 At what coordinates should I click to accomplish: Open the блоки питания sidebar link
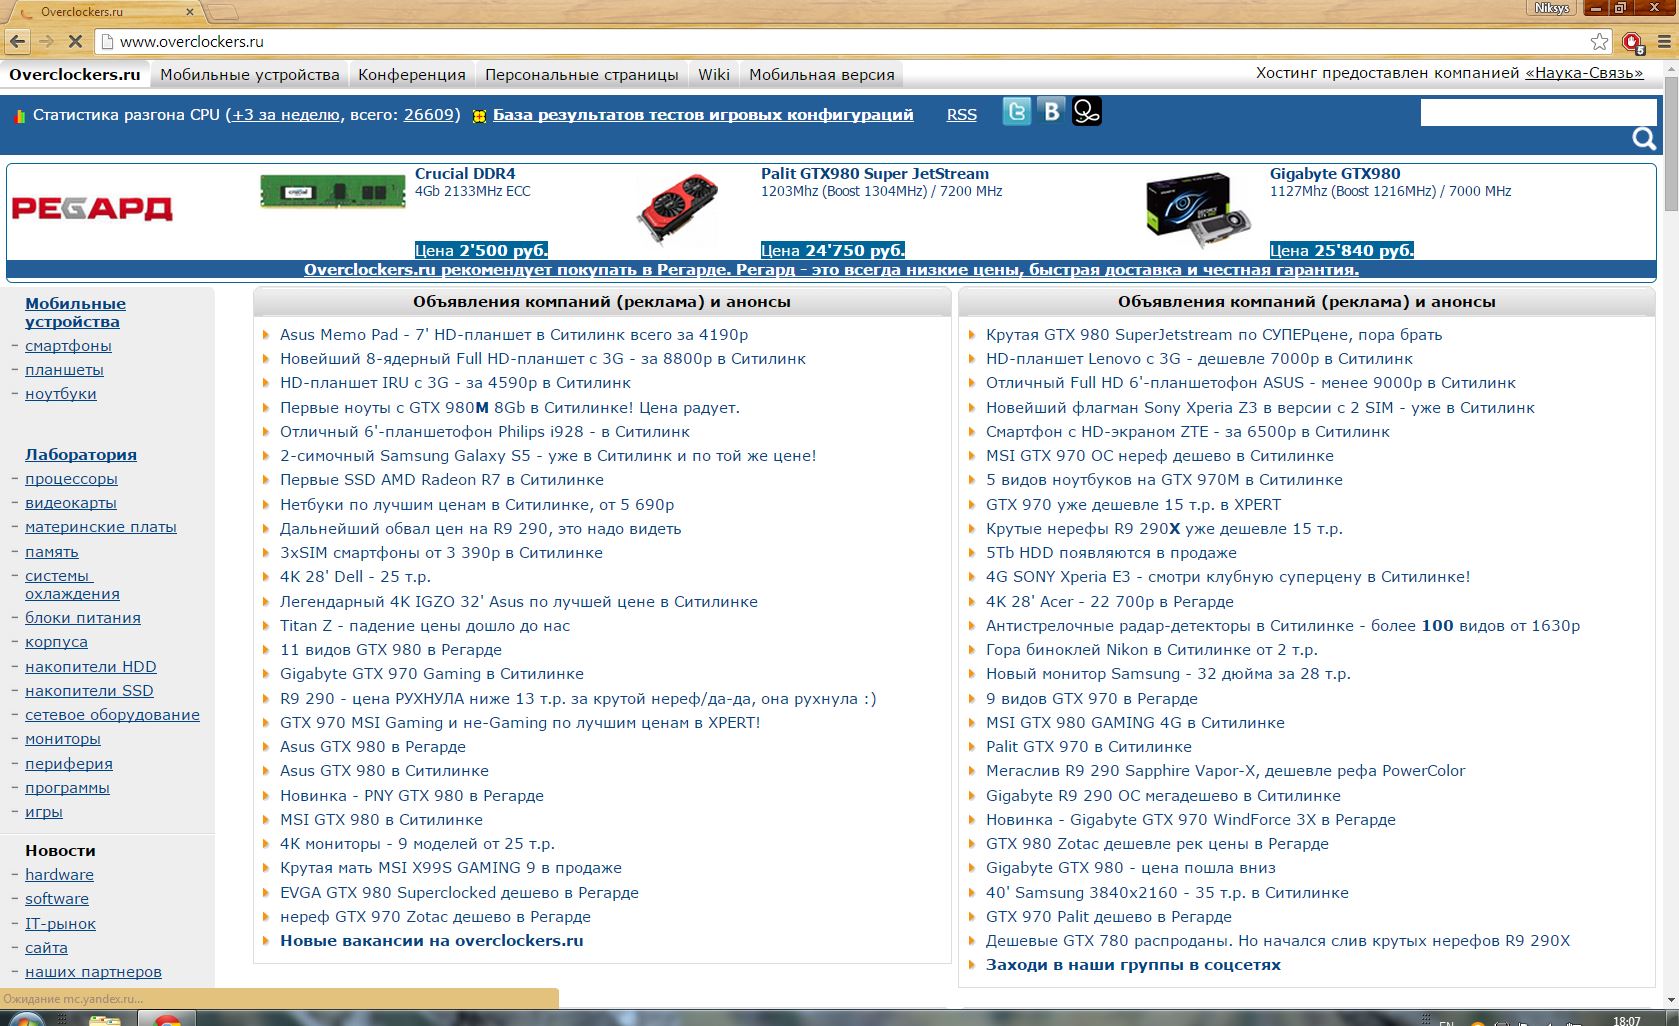tap(83, 618)
